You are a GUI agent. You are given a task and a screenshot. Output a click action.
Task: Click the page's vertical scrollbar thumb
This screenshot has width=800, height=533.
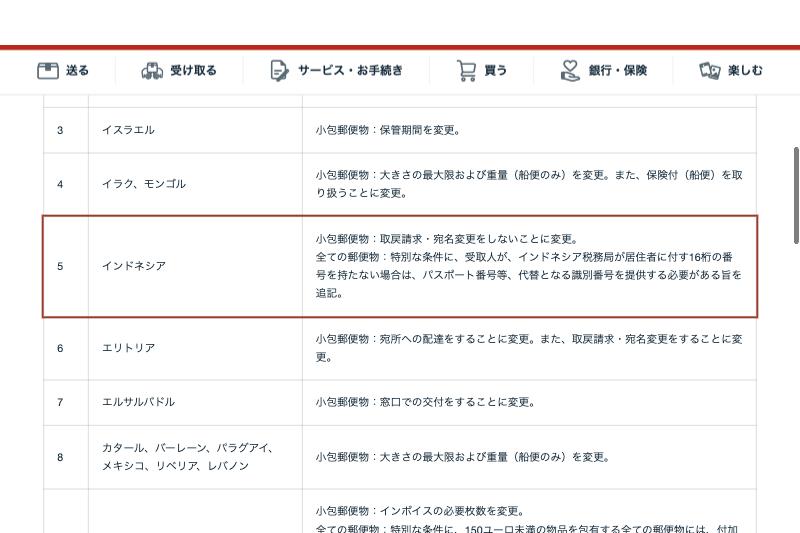[x=796, y=195]
